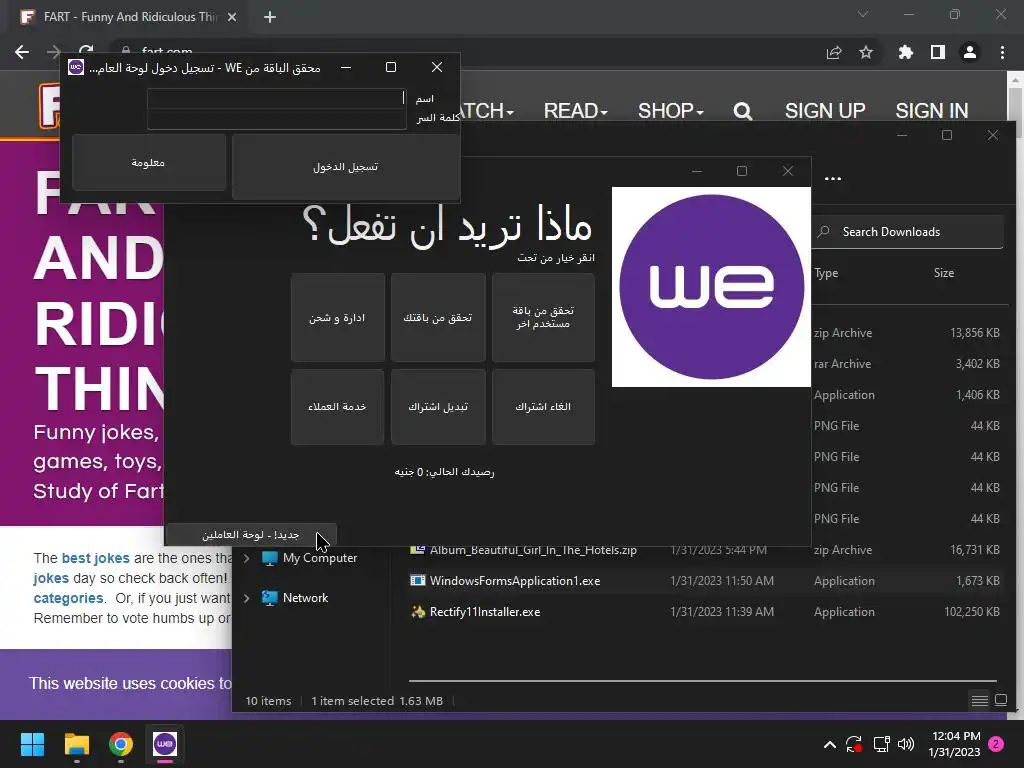Open Windows Start menu
This screenshot has width=1024, height=768.
[x=32, y=744]
